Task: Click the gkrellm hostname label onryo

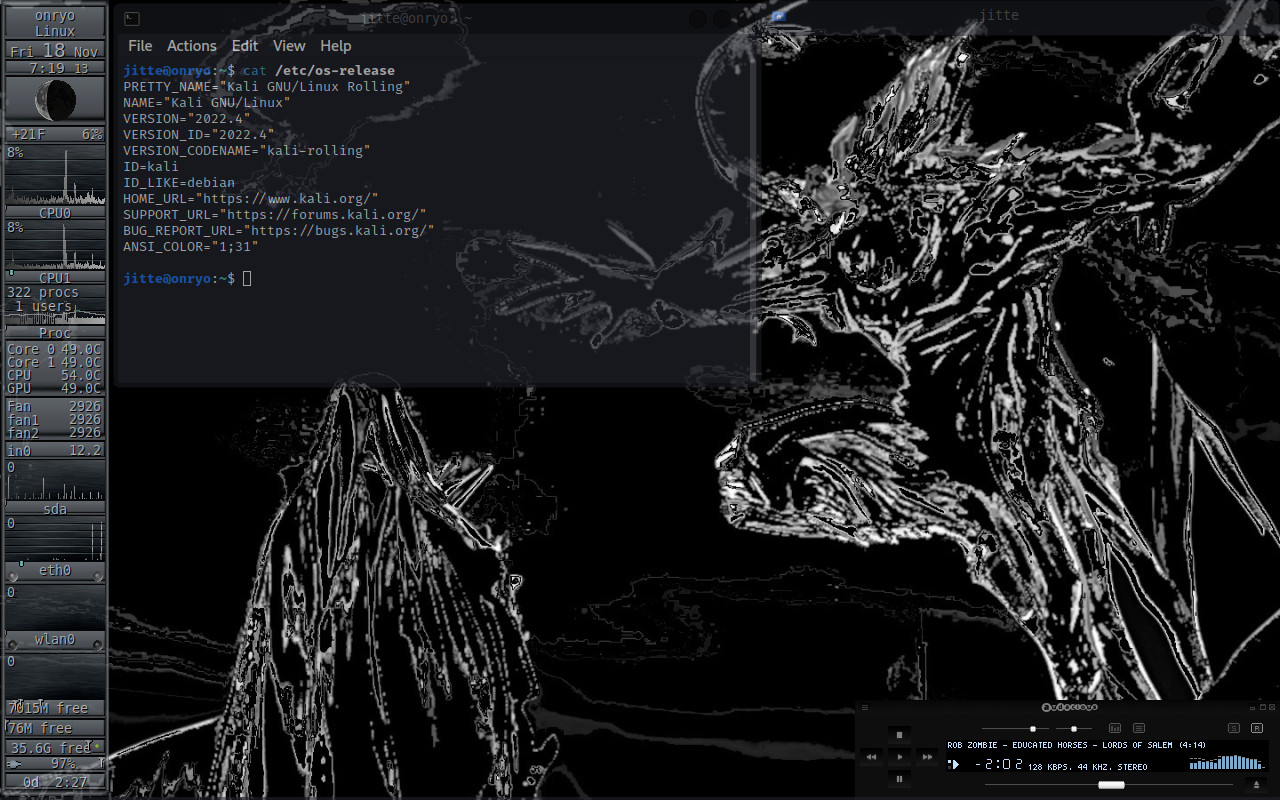Action: coord(55,15)
